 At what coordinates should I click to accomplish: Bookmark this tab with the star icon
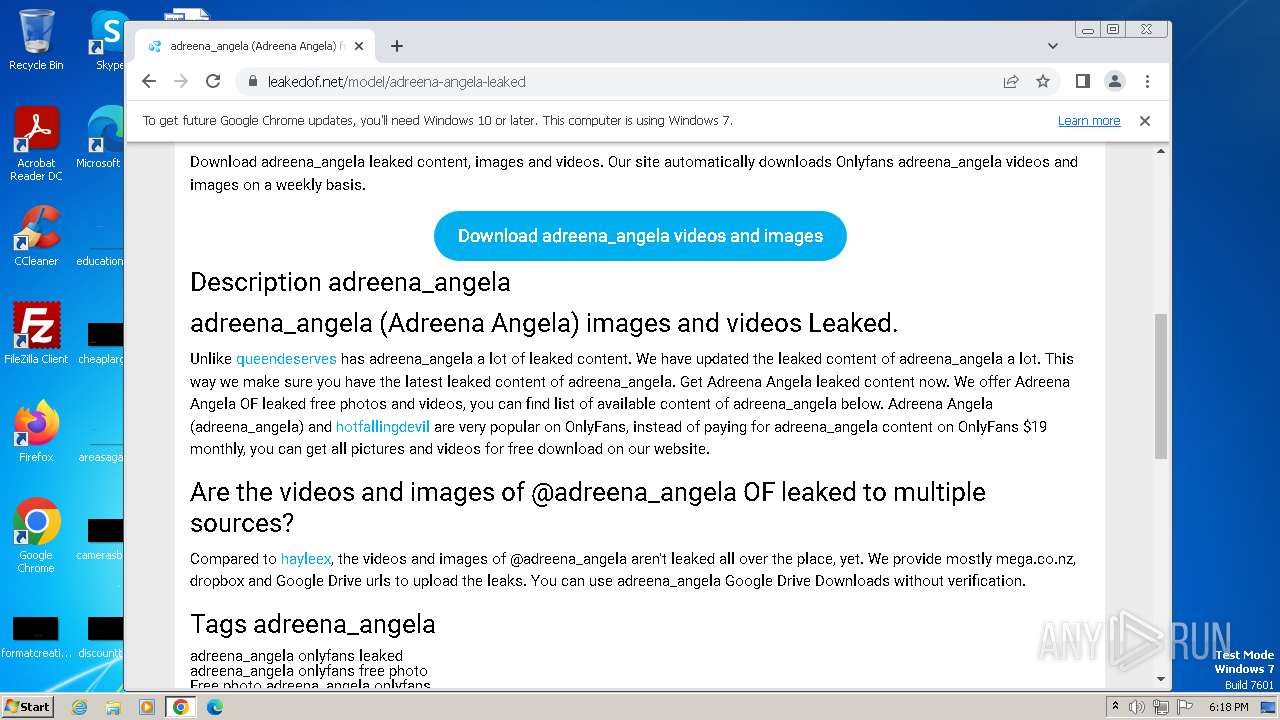[x=1043, y=81]
